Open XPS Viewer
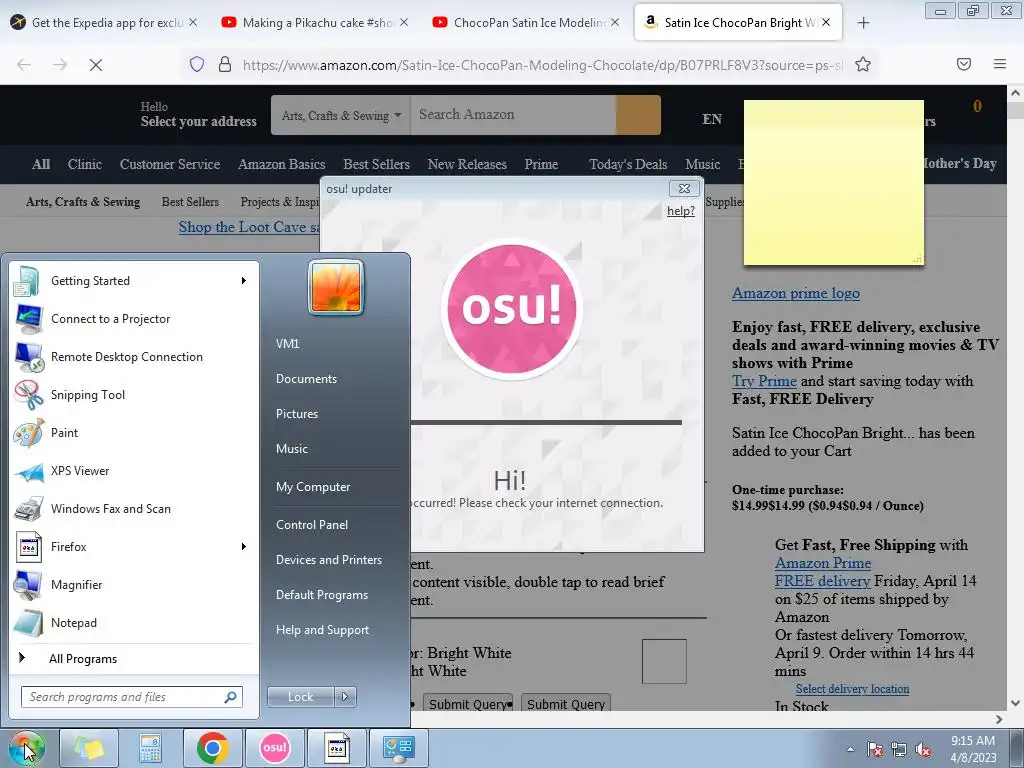This screenshot has height=768, width=1024. click(134, 471)
